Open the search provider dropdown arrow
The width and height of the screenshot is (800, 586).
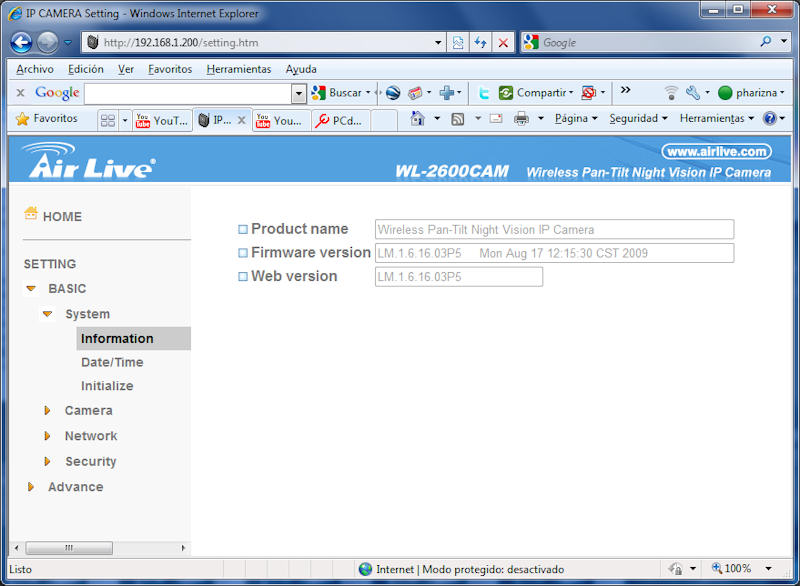tap(784, 41)
